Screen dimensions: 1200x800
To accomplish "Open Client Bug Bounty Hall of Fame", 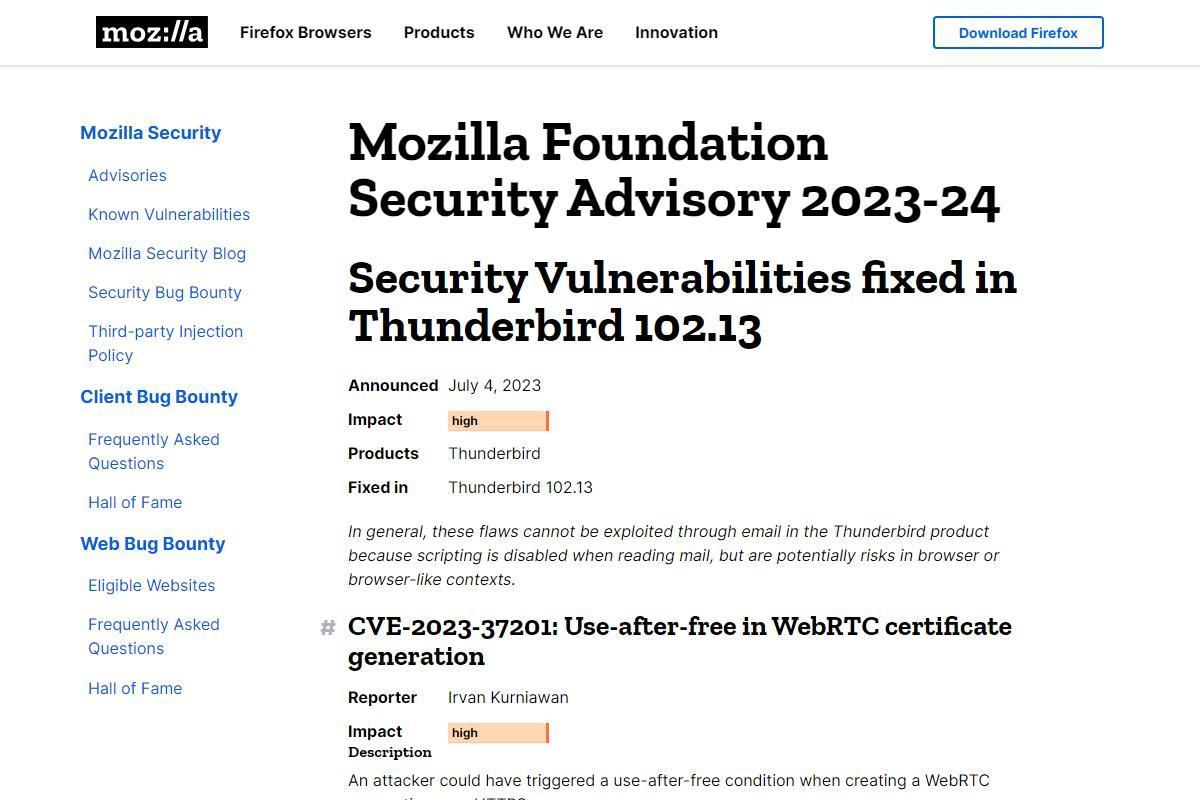I will (x=135, y=502).
